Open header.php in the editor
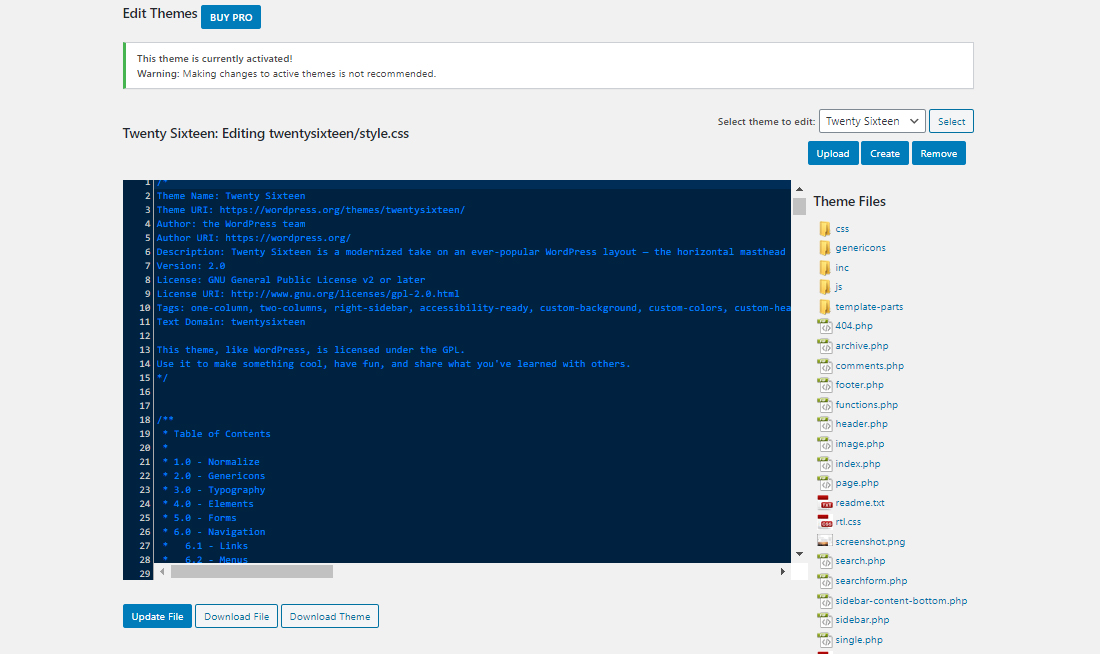This screenshot has width=1100, height=654. (x=861, y=424)
